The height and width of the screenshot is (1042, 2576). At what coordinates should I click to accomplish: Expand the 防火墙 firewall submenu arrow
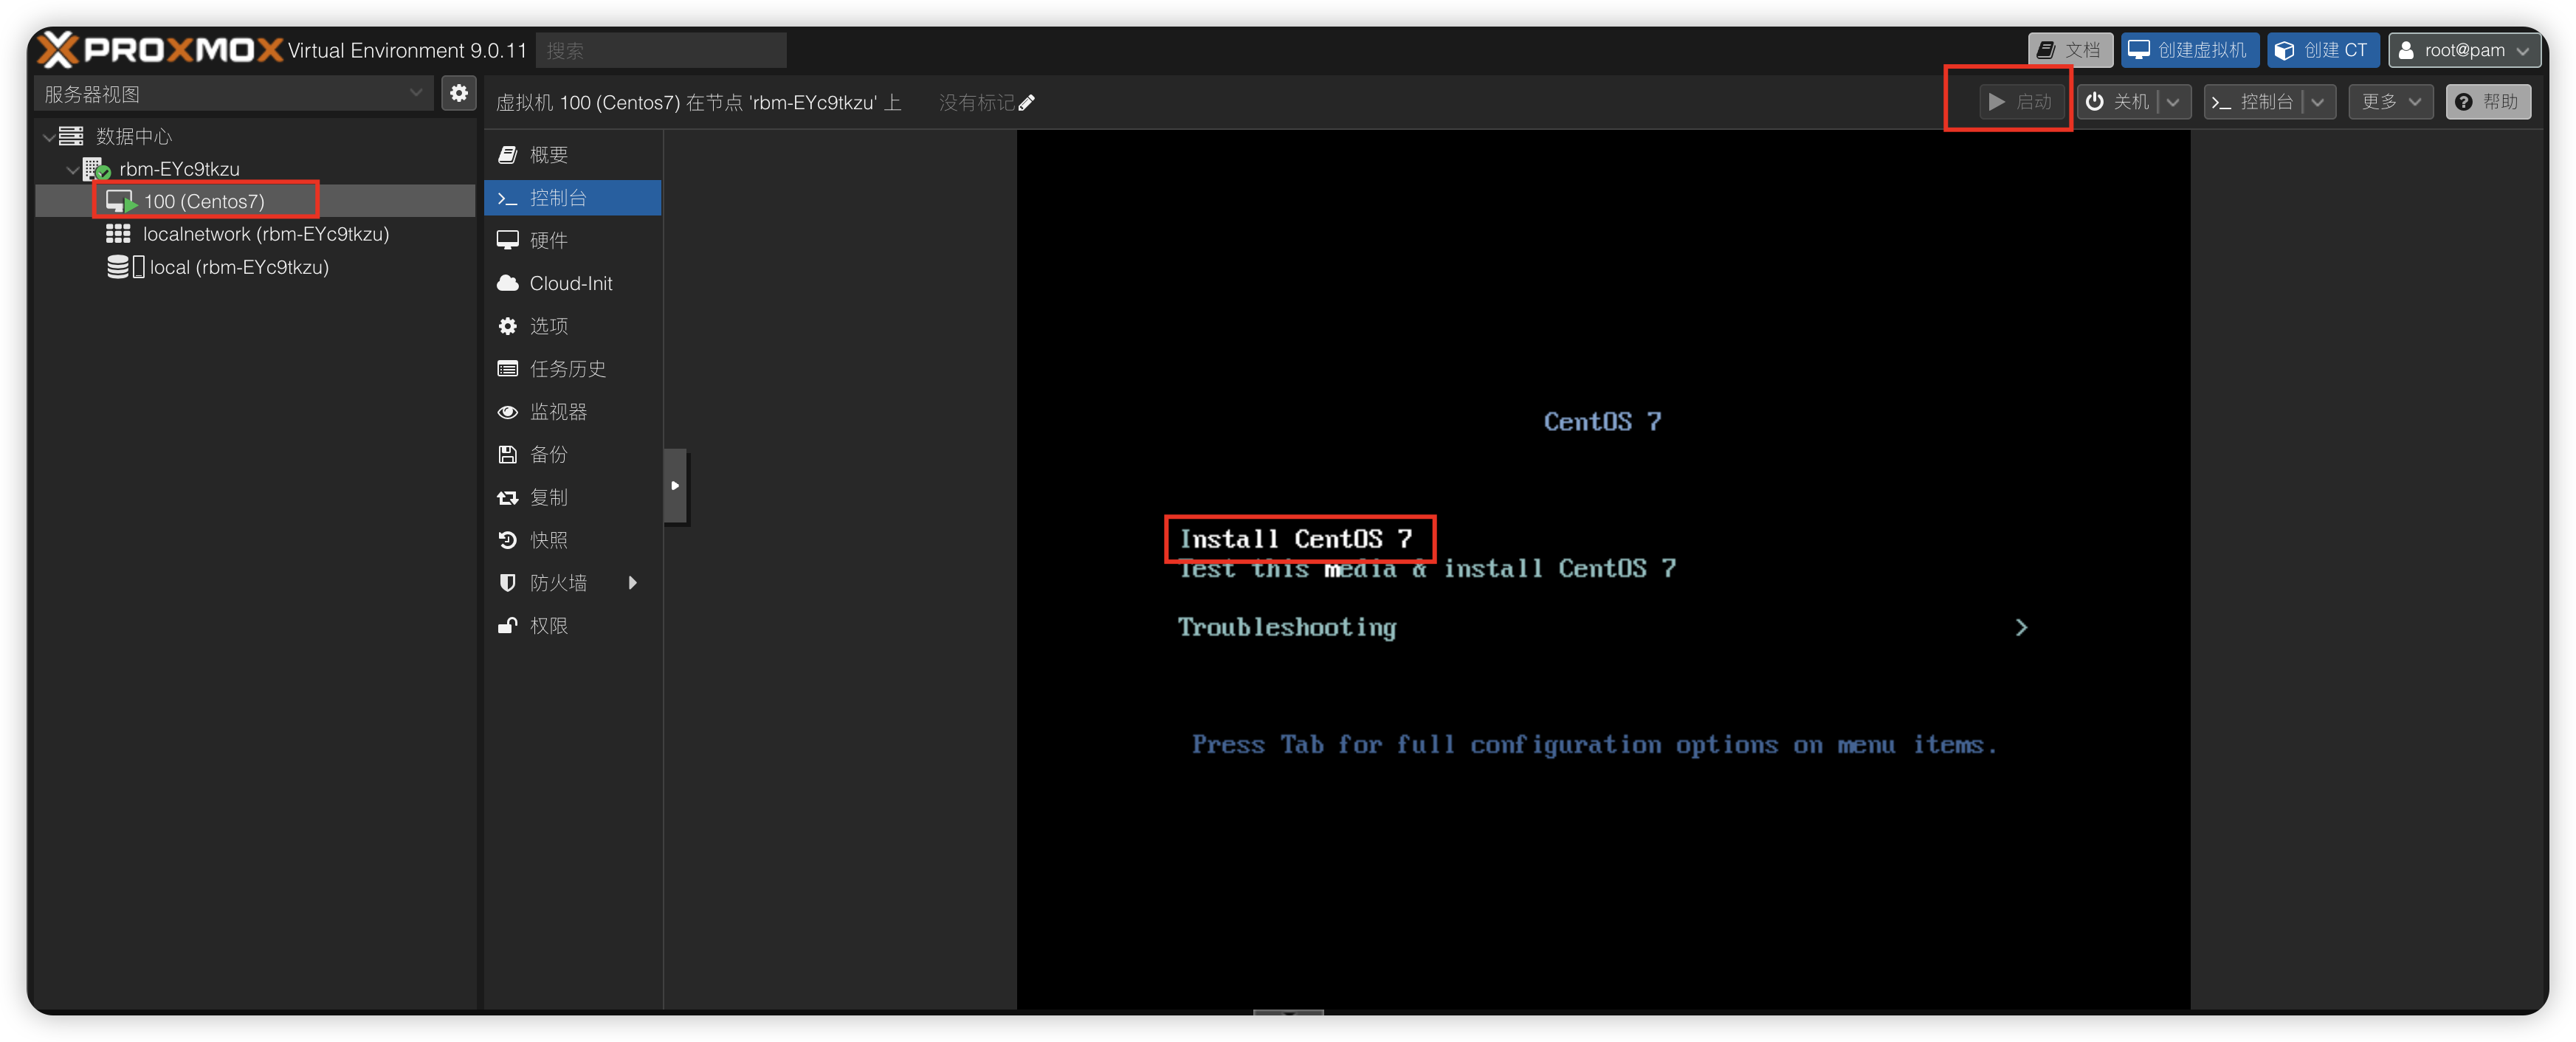point(632,583)
